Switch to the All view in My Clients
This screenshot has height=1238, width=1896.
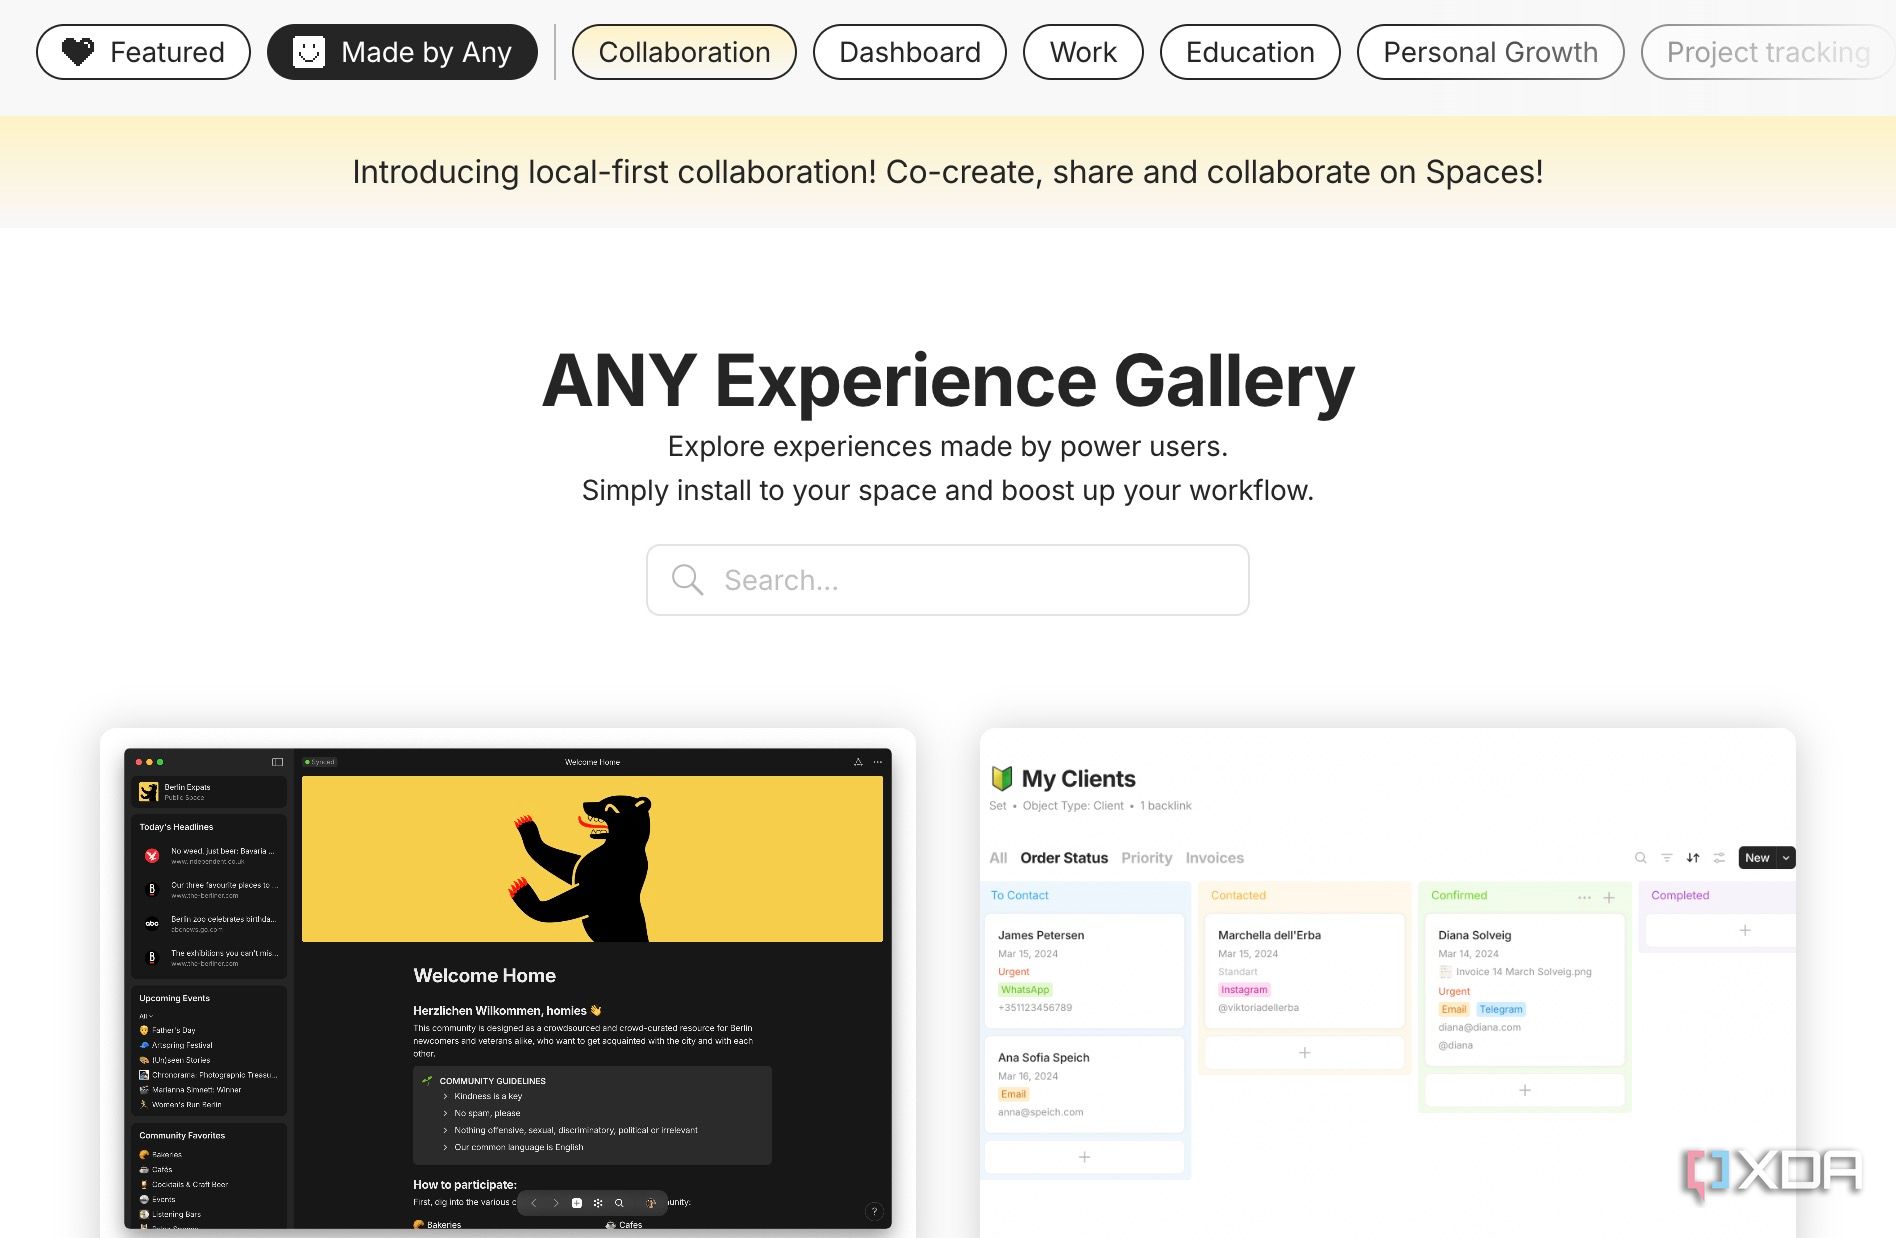[x=998, y=858]
